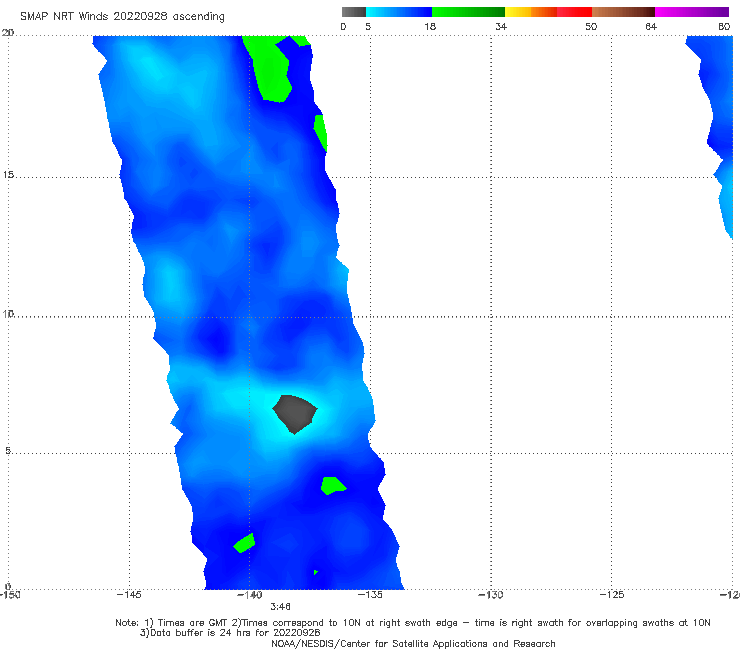
Task: Click the color bar label '64'
Action: coord(651,26)
